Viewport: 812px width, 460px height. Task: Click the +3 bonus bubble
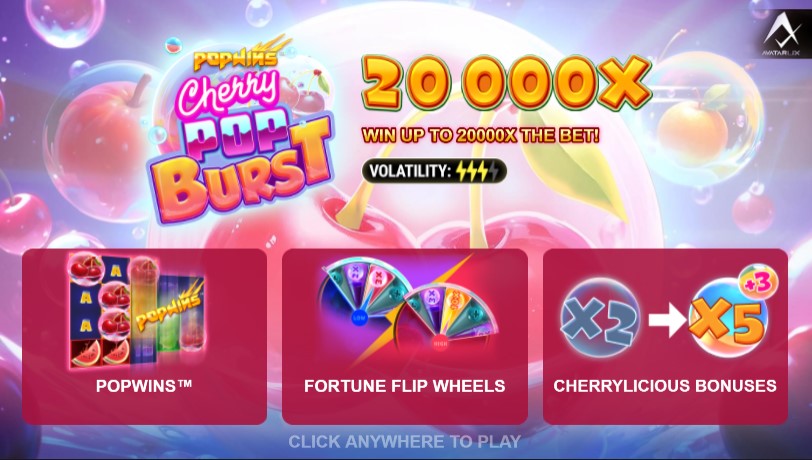(758, 282)
